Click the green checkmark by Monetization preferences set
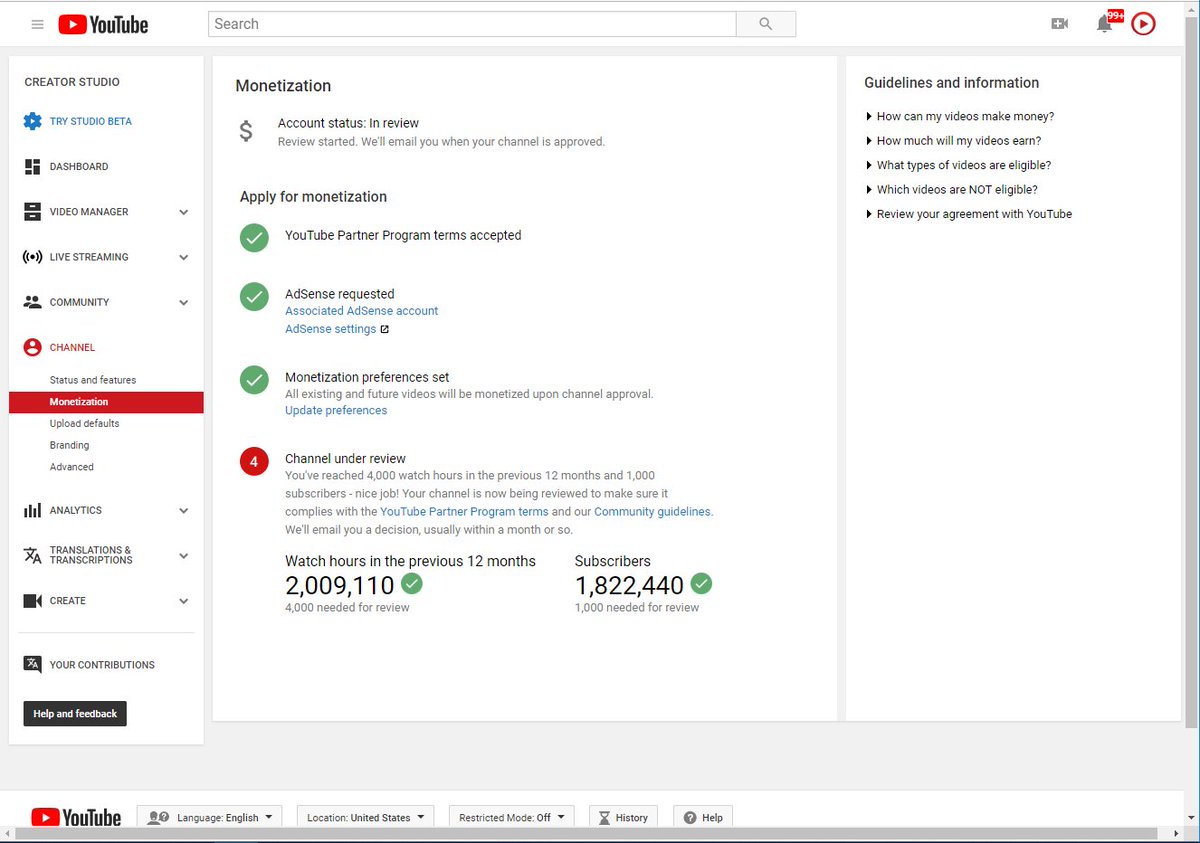Viewport: 1200px width, 843px height. point(254,379)
